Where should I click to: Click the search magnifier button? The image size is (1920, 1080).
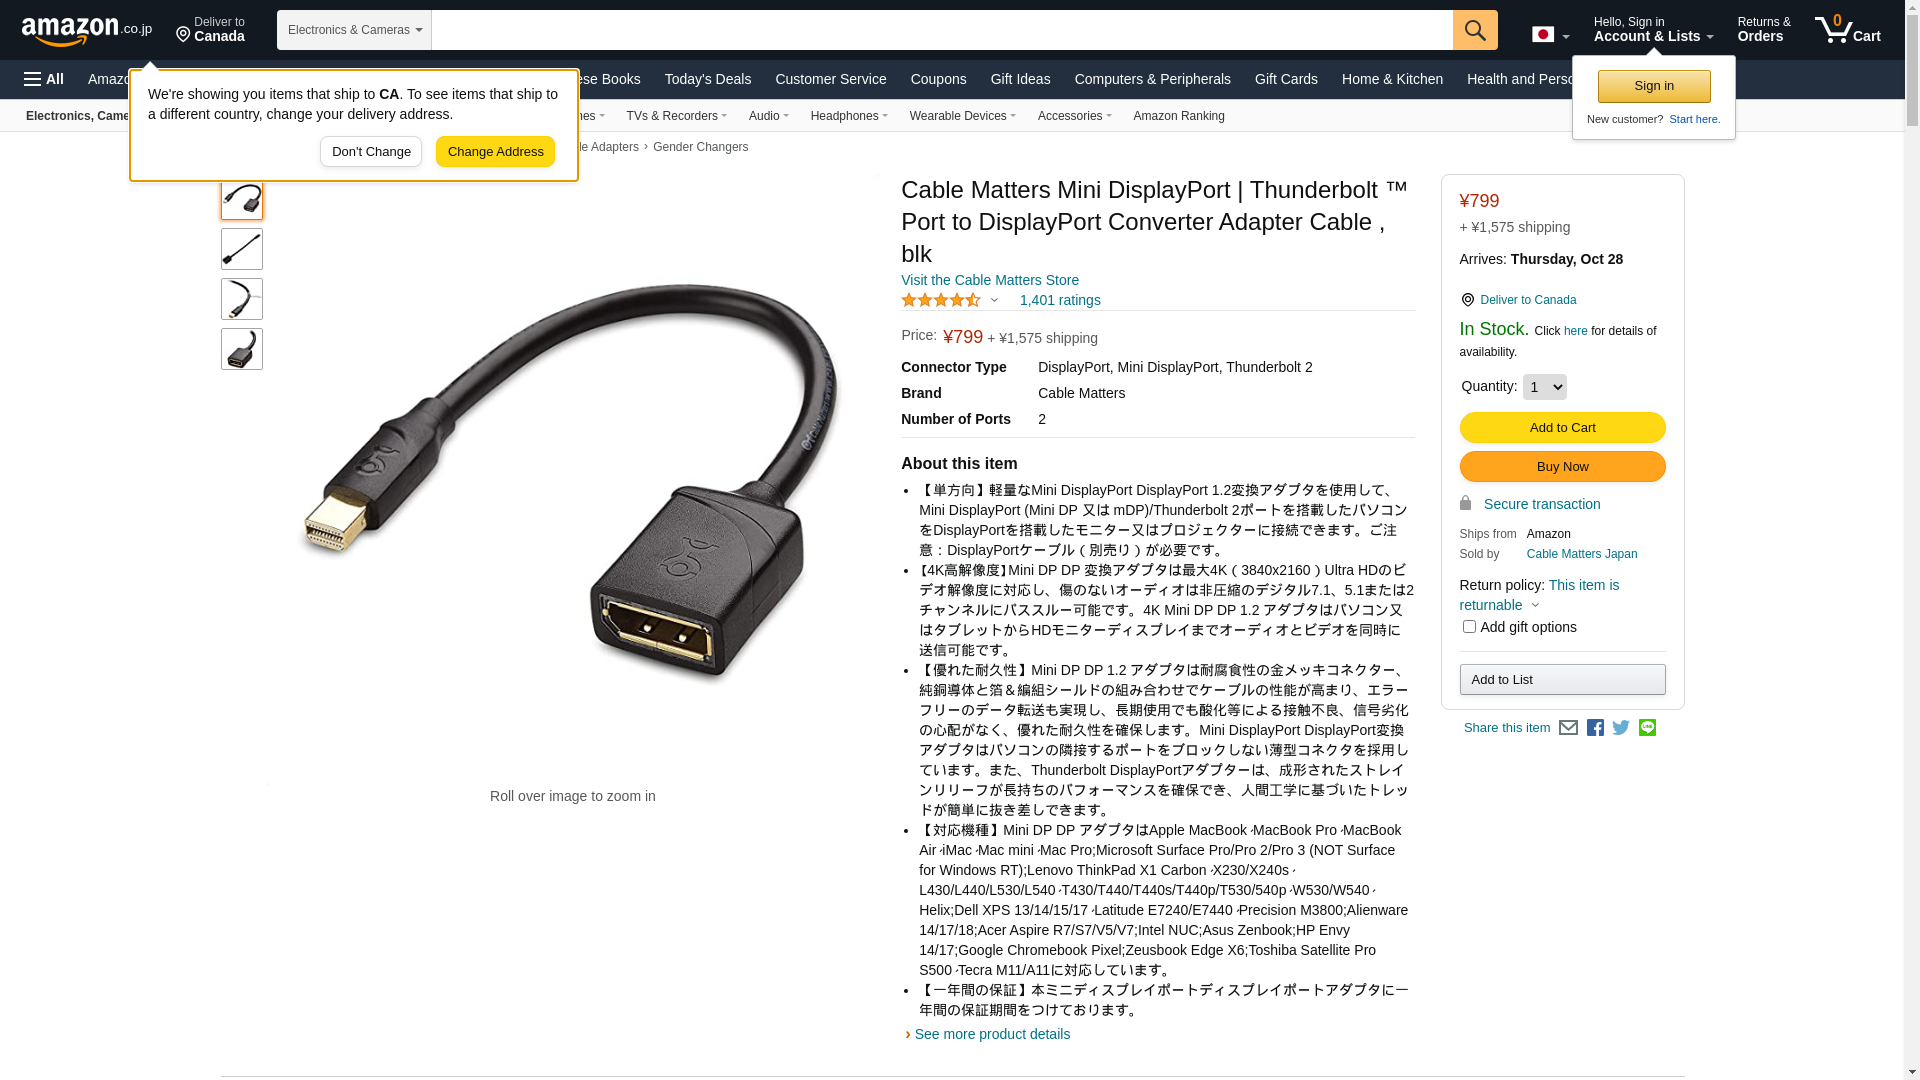tap(1475, 30)
